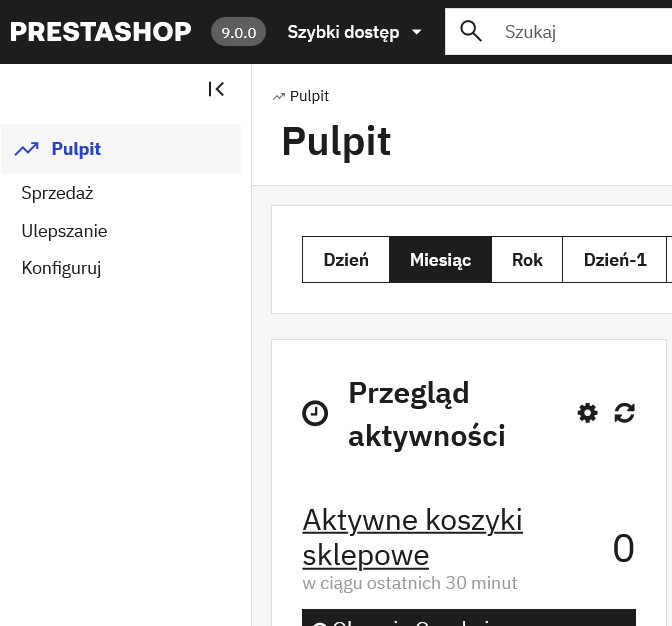
Task: Open Aktywne koszyki sklepowe link
Action: coord(412,537)
